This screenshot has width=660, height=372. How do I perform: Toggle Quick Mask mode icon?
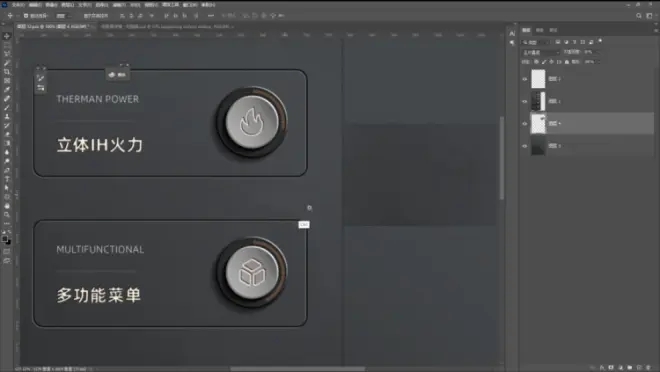[7, 252]
